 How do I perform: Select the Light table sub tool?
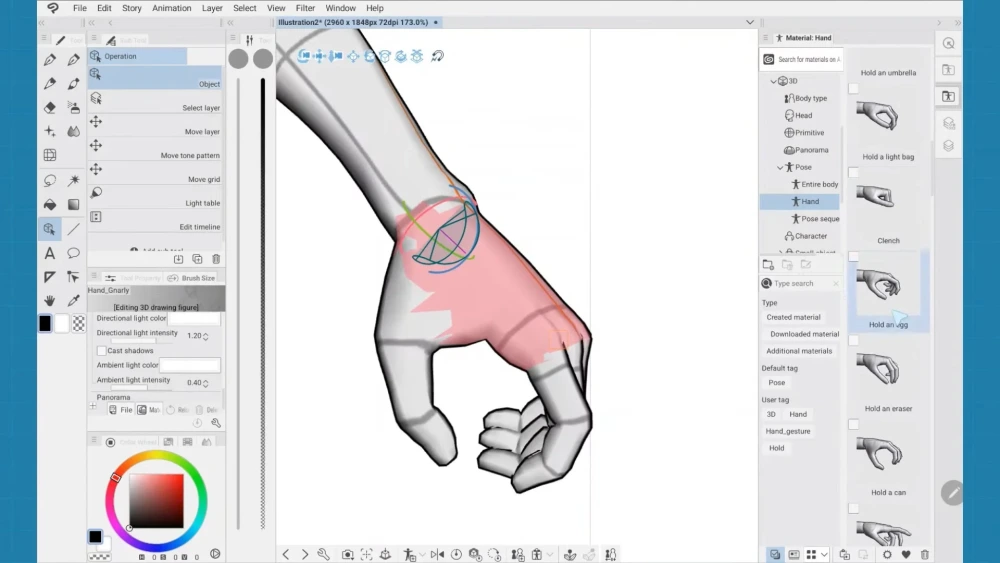[x=155, y=197]
